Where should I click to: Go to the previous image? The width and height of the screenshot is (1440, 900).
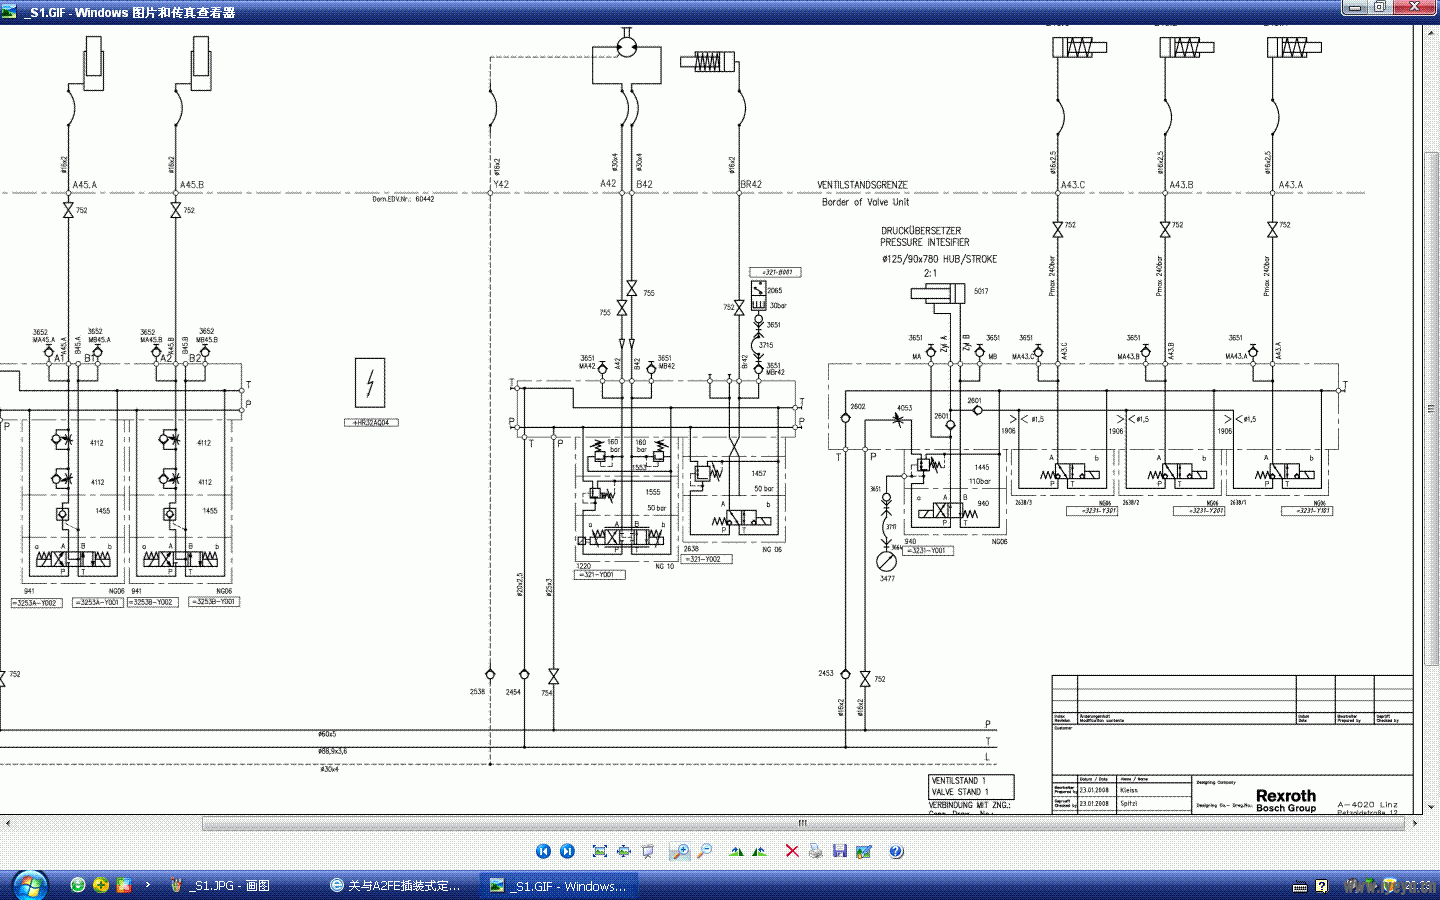543,851
